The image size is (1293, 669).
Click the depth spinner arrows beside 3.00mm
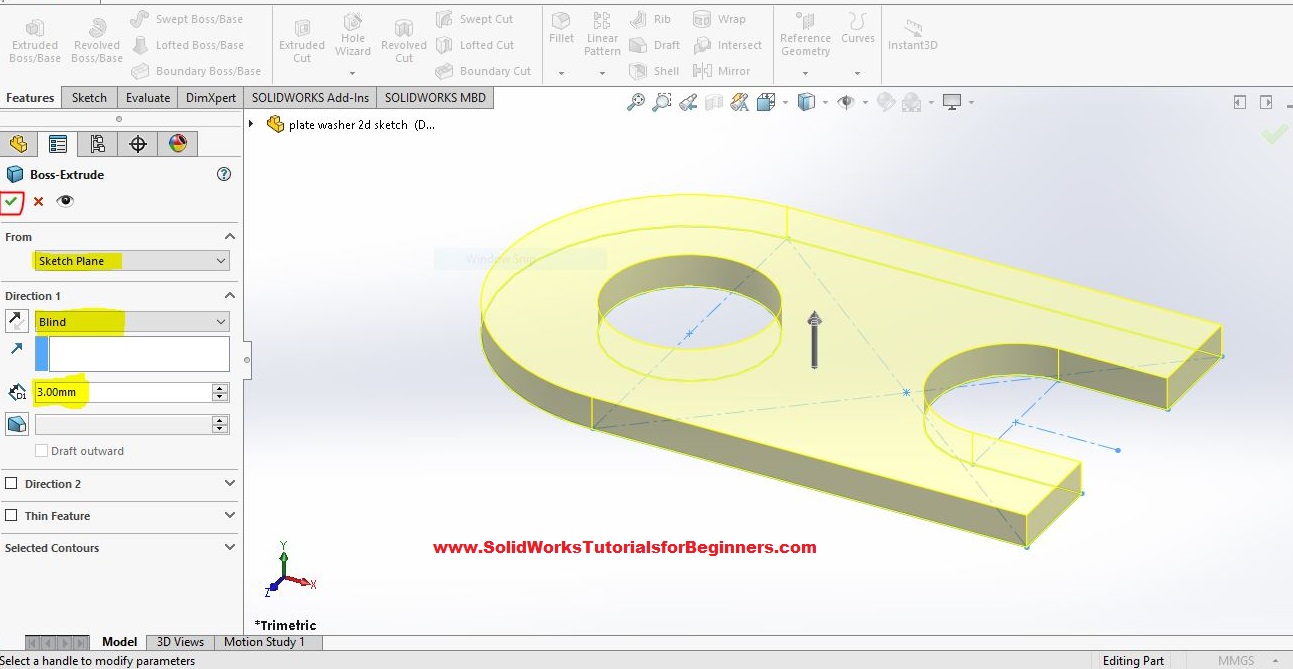click(x=221, y=392)
